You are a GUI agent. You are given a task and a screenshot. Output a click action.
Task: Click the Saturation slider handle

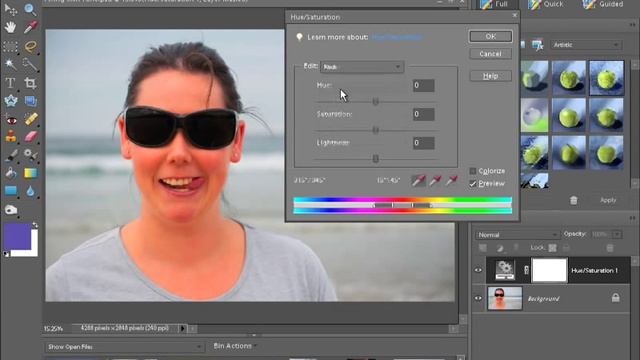376,130
